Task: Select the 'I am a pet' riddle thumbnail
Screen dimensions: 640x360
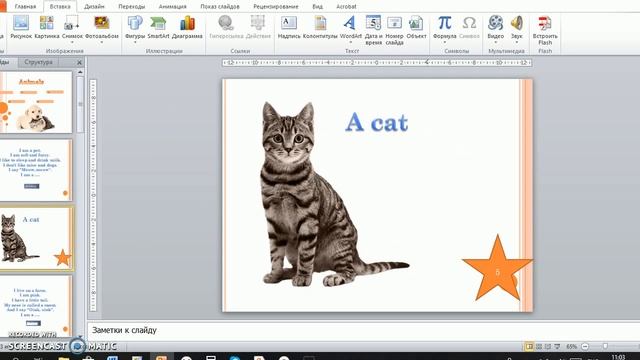Action: [x=36, y=170]
